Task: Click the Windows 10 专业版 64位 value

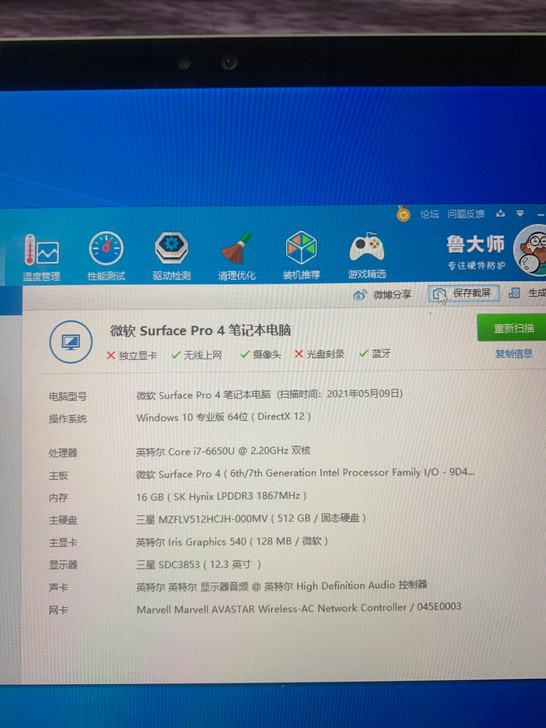Action: coord(223,416)
